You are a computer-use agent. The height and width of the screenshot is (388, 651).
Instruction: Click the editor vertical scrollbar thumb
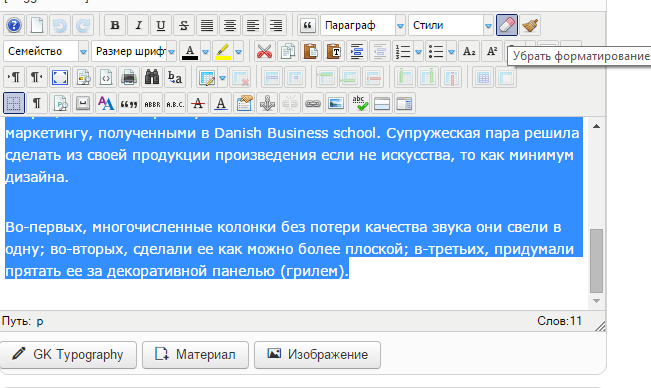tap(597, 261)
